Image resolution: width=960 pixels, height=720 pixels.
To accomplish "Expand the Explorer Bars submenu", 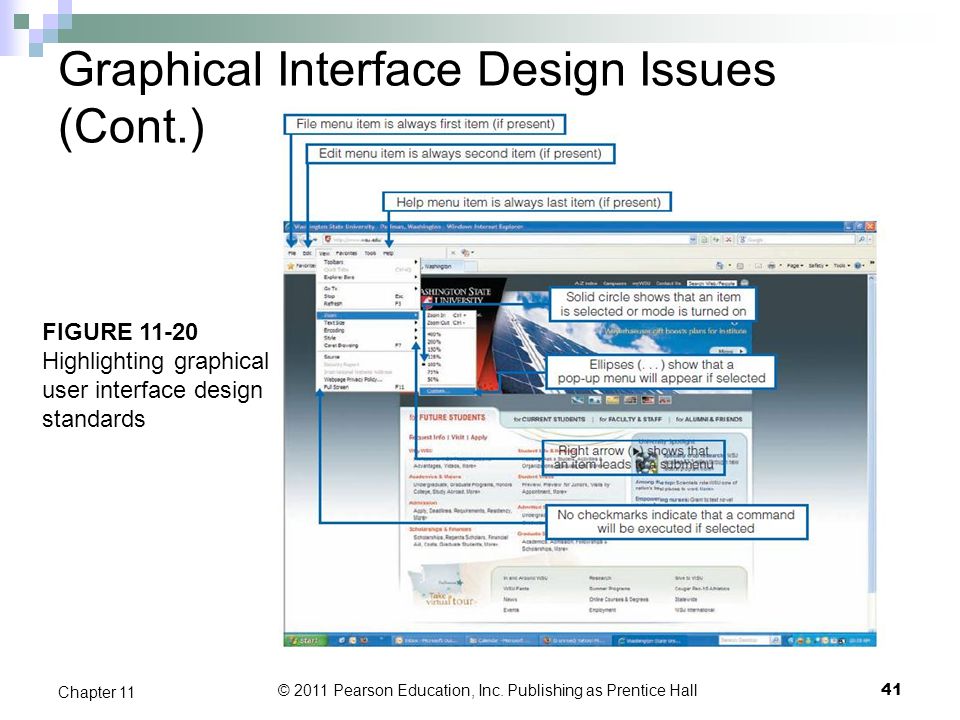I will pos(368,277).
